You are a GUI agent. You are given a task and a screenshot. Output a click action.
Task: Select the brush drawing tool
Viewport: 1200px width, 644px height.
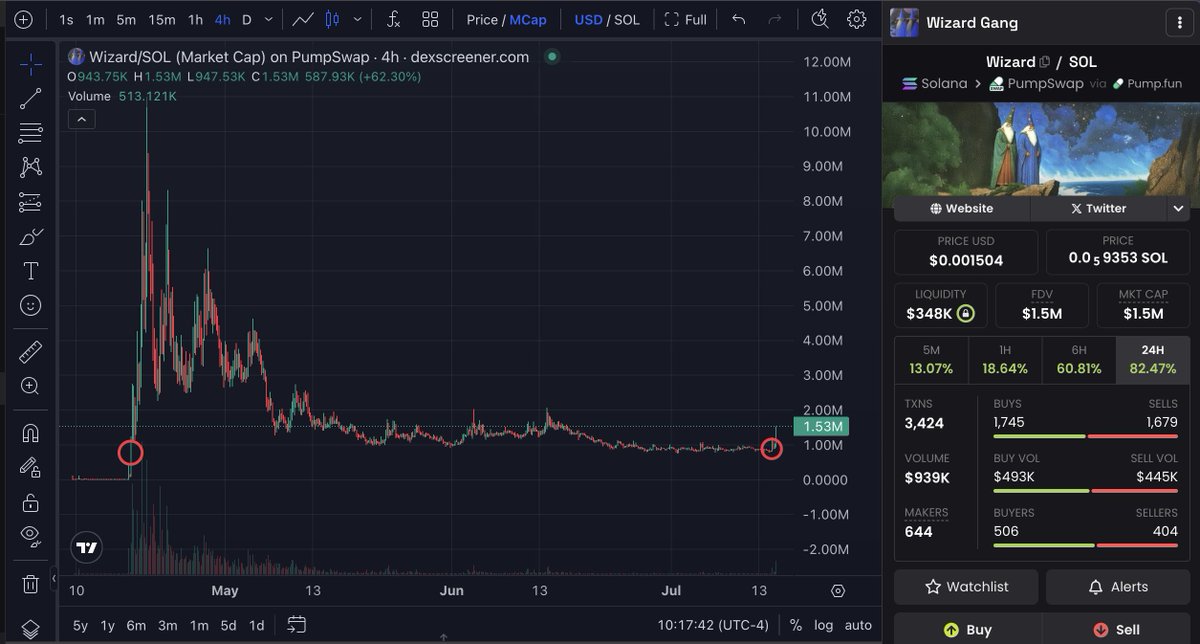31,237
